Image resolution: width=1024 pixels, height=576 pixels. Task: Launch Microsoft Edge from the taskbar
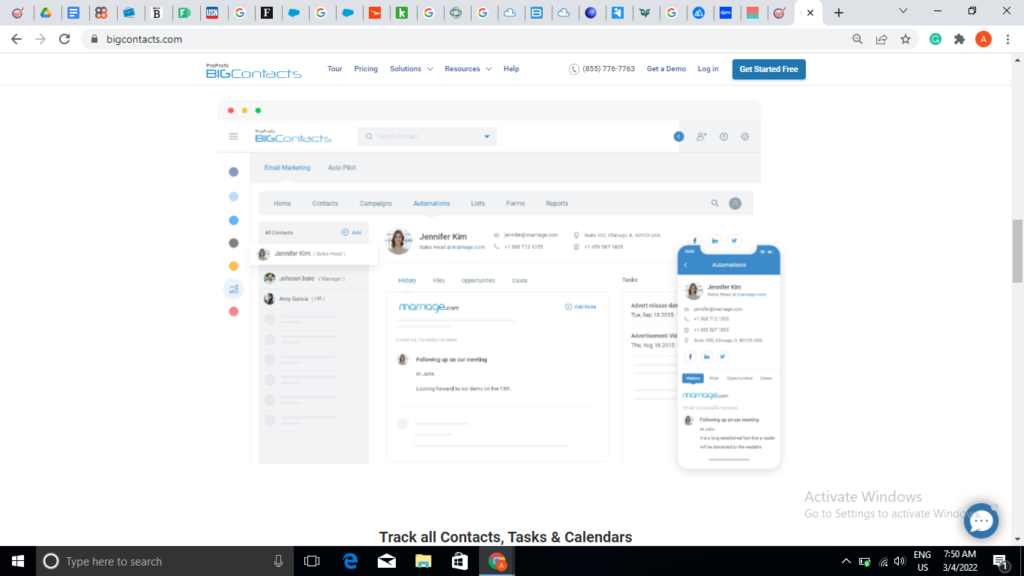[350, 561]
